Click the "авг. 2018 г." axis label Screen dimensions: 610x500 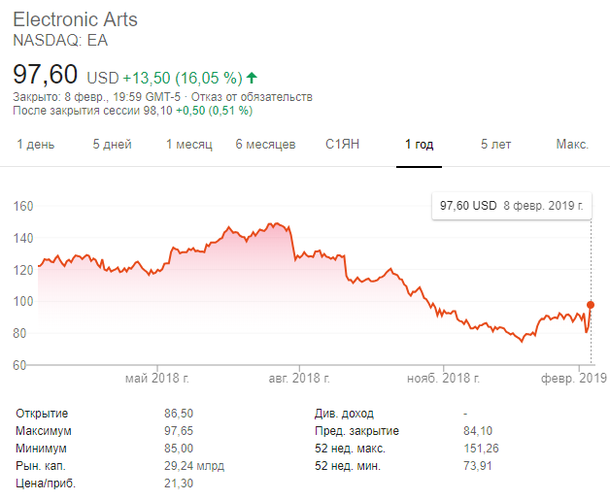tap(299, 378)
